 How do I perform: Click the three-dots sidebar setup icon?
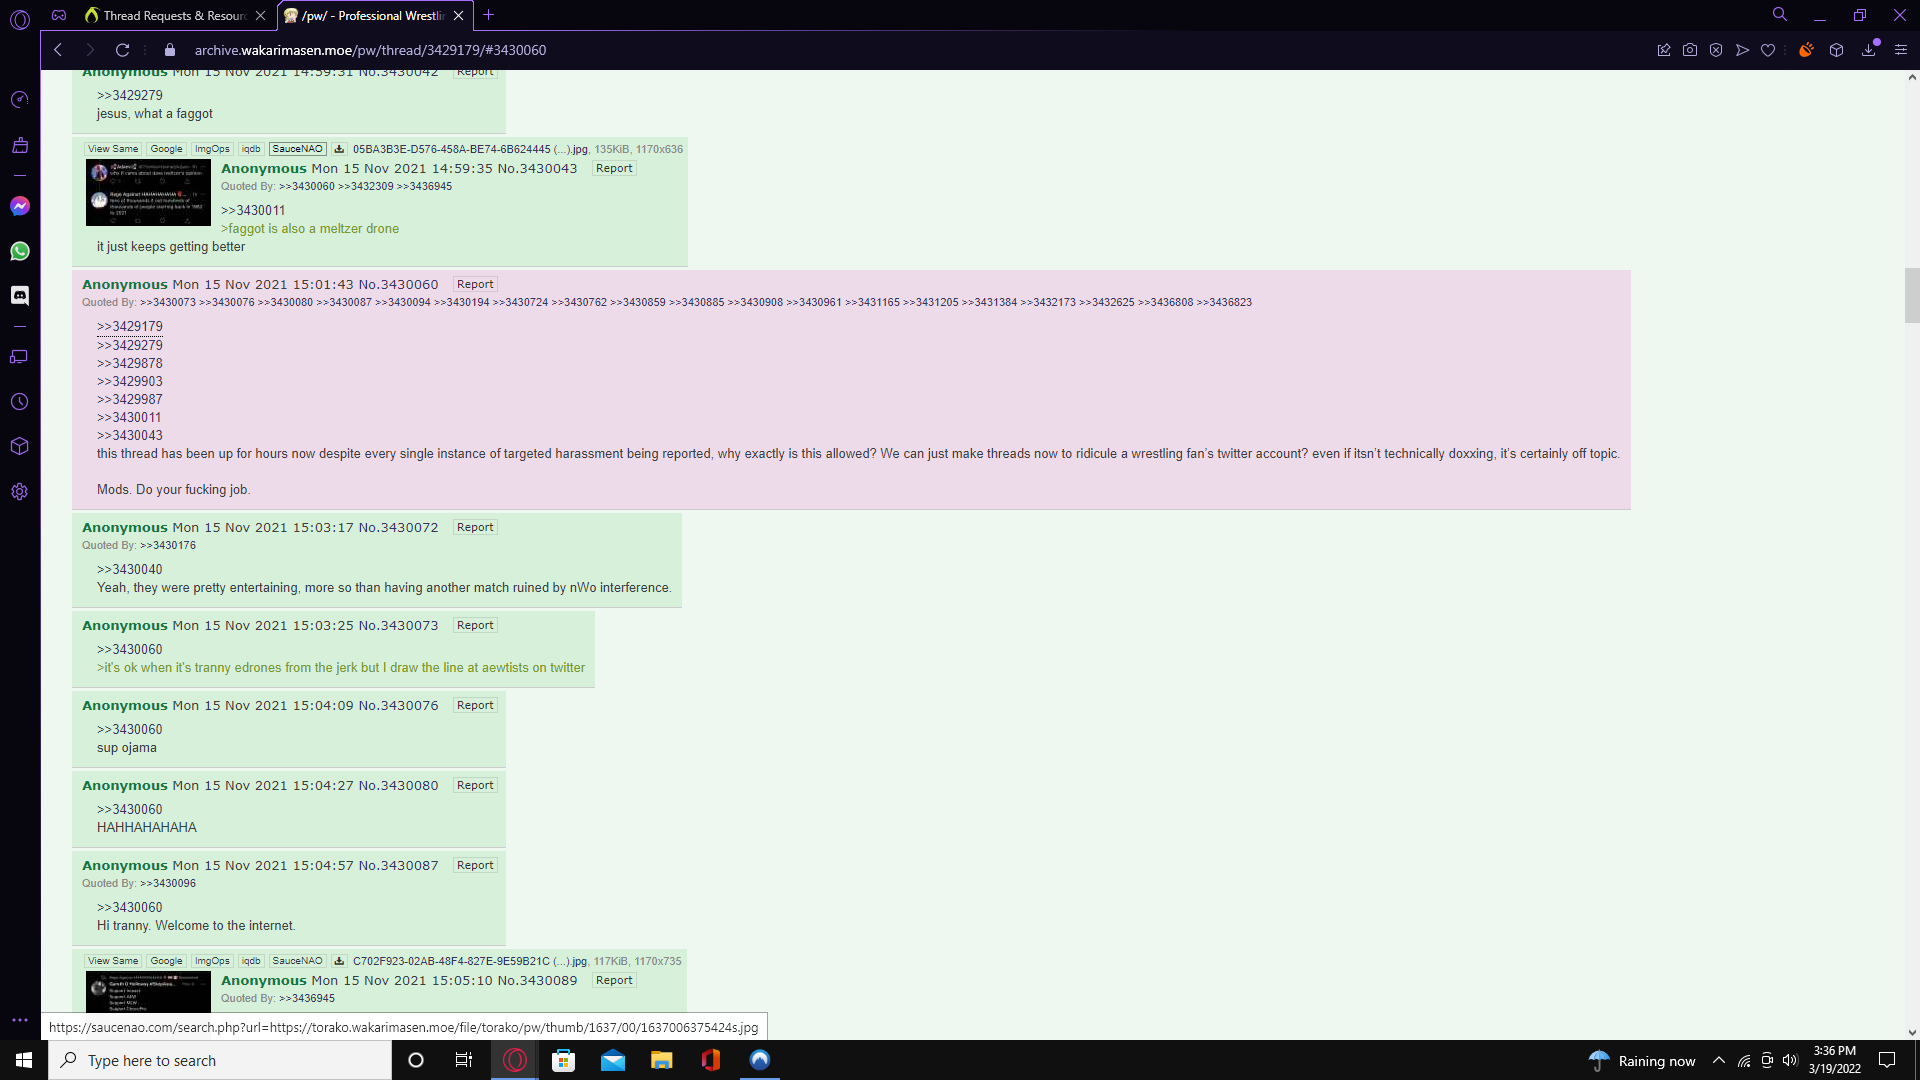coord(19,1020)
